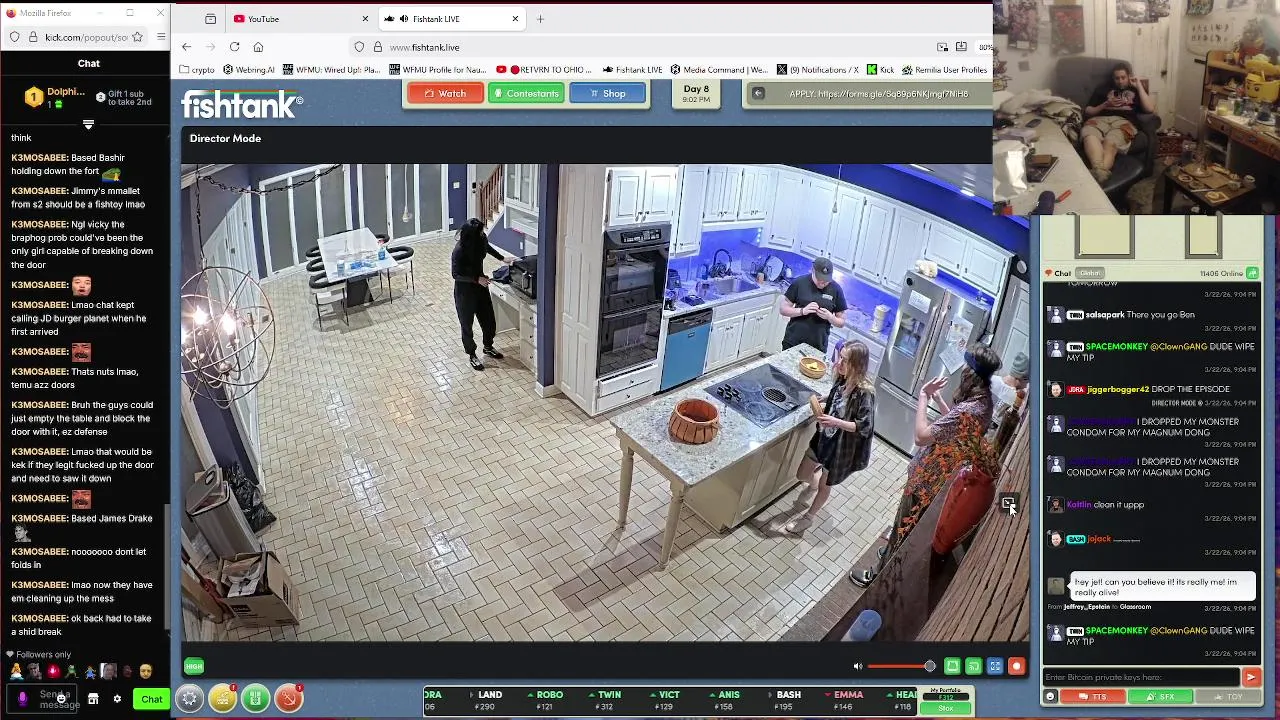Toggle the SFX message option
1280x720 pixels.
[1160, 696]
